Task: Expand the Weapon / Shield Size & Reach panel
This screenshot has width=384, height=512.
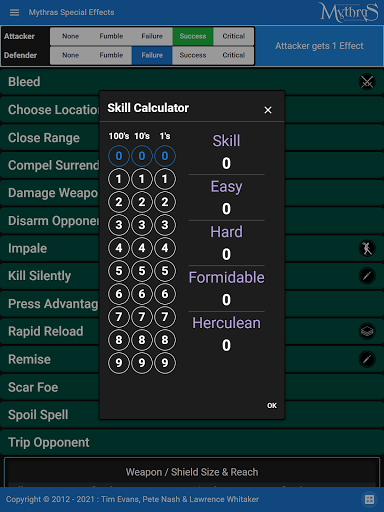Action: [192, 472]
